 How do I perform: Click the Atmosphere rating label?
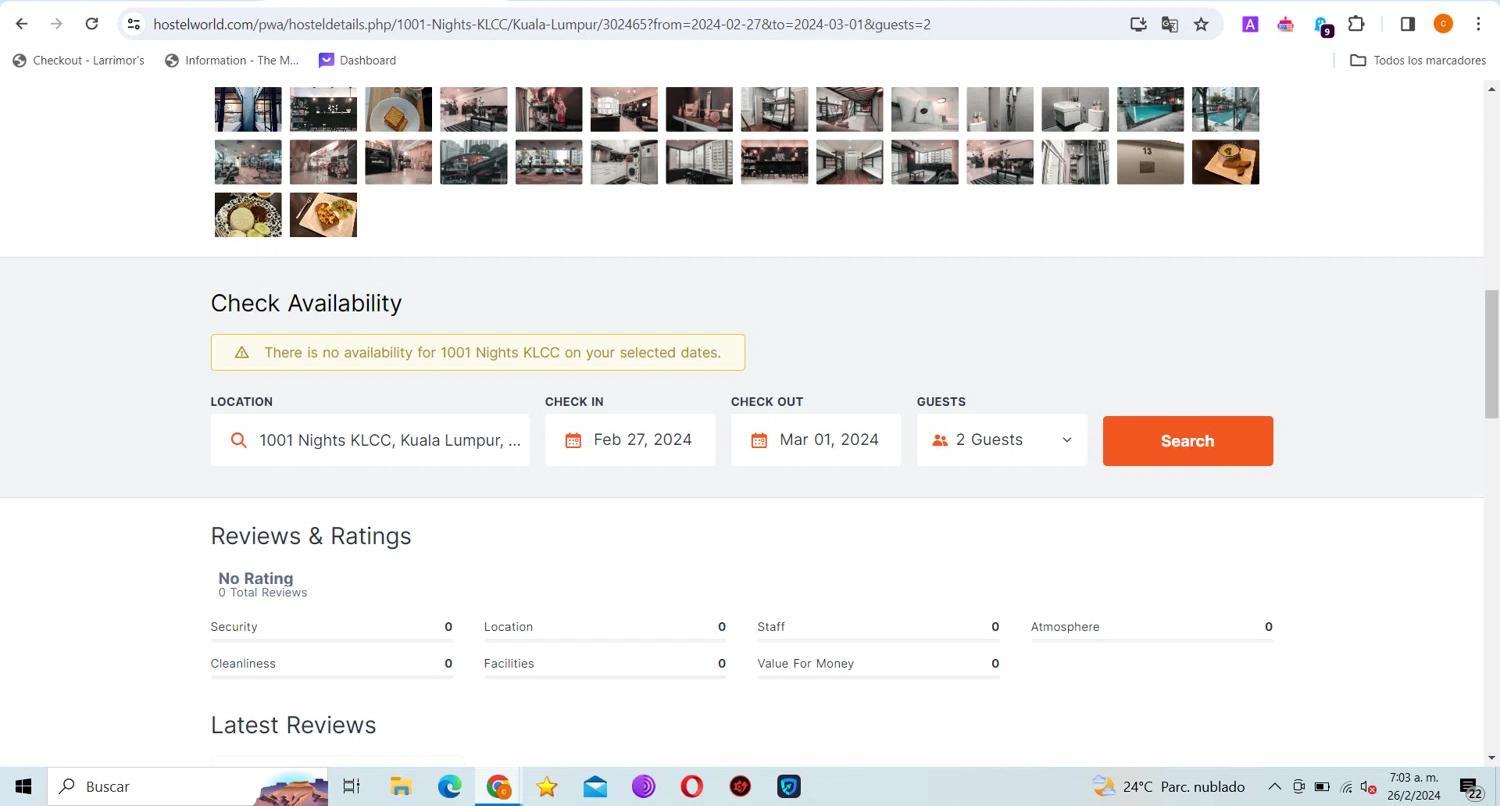pos(1065,627)
